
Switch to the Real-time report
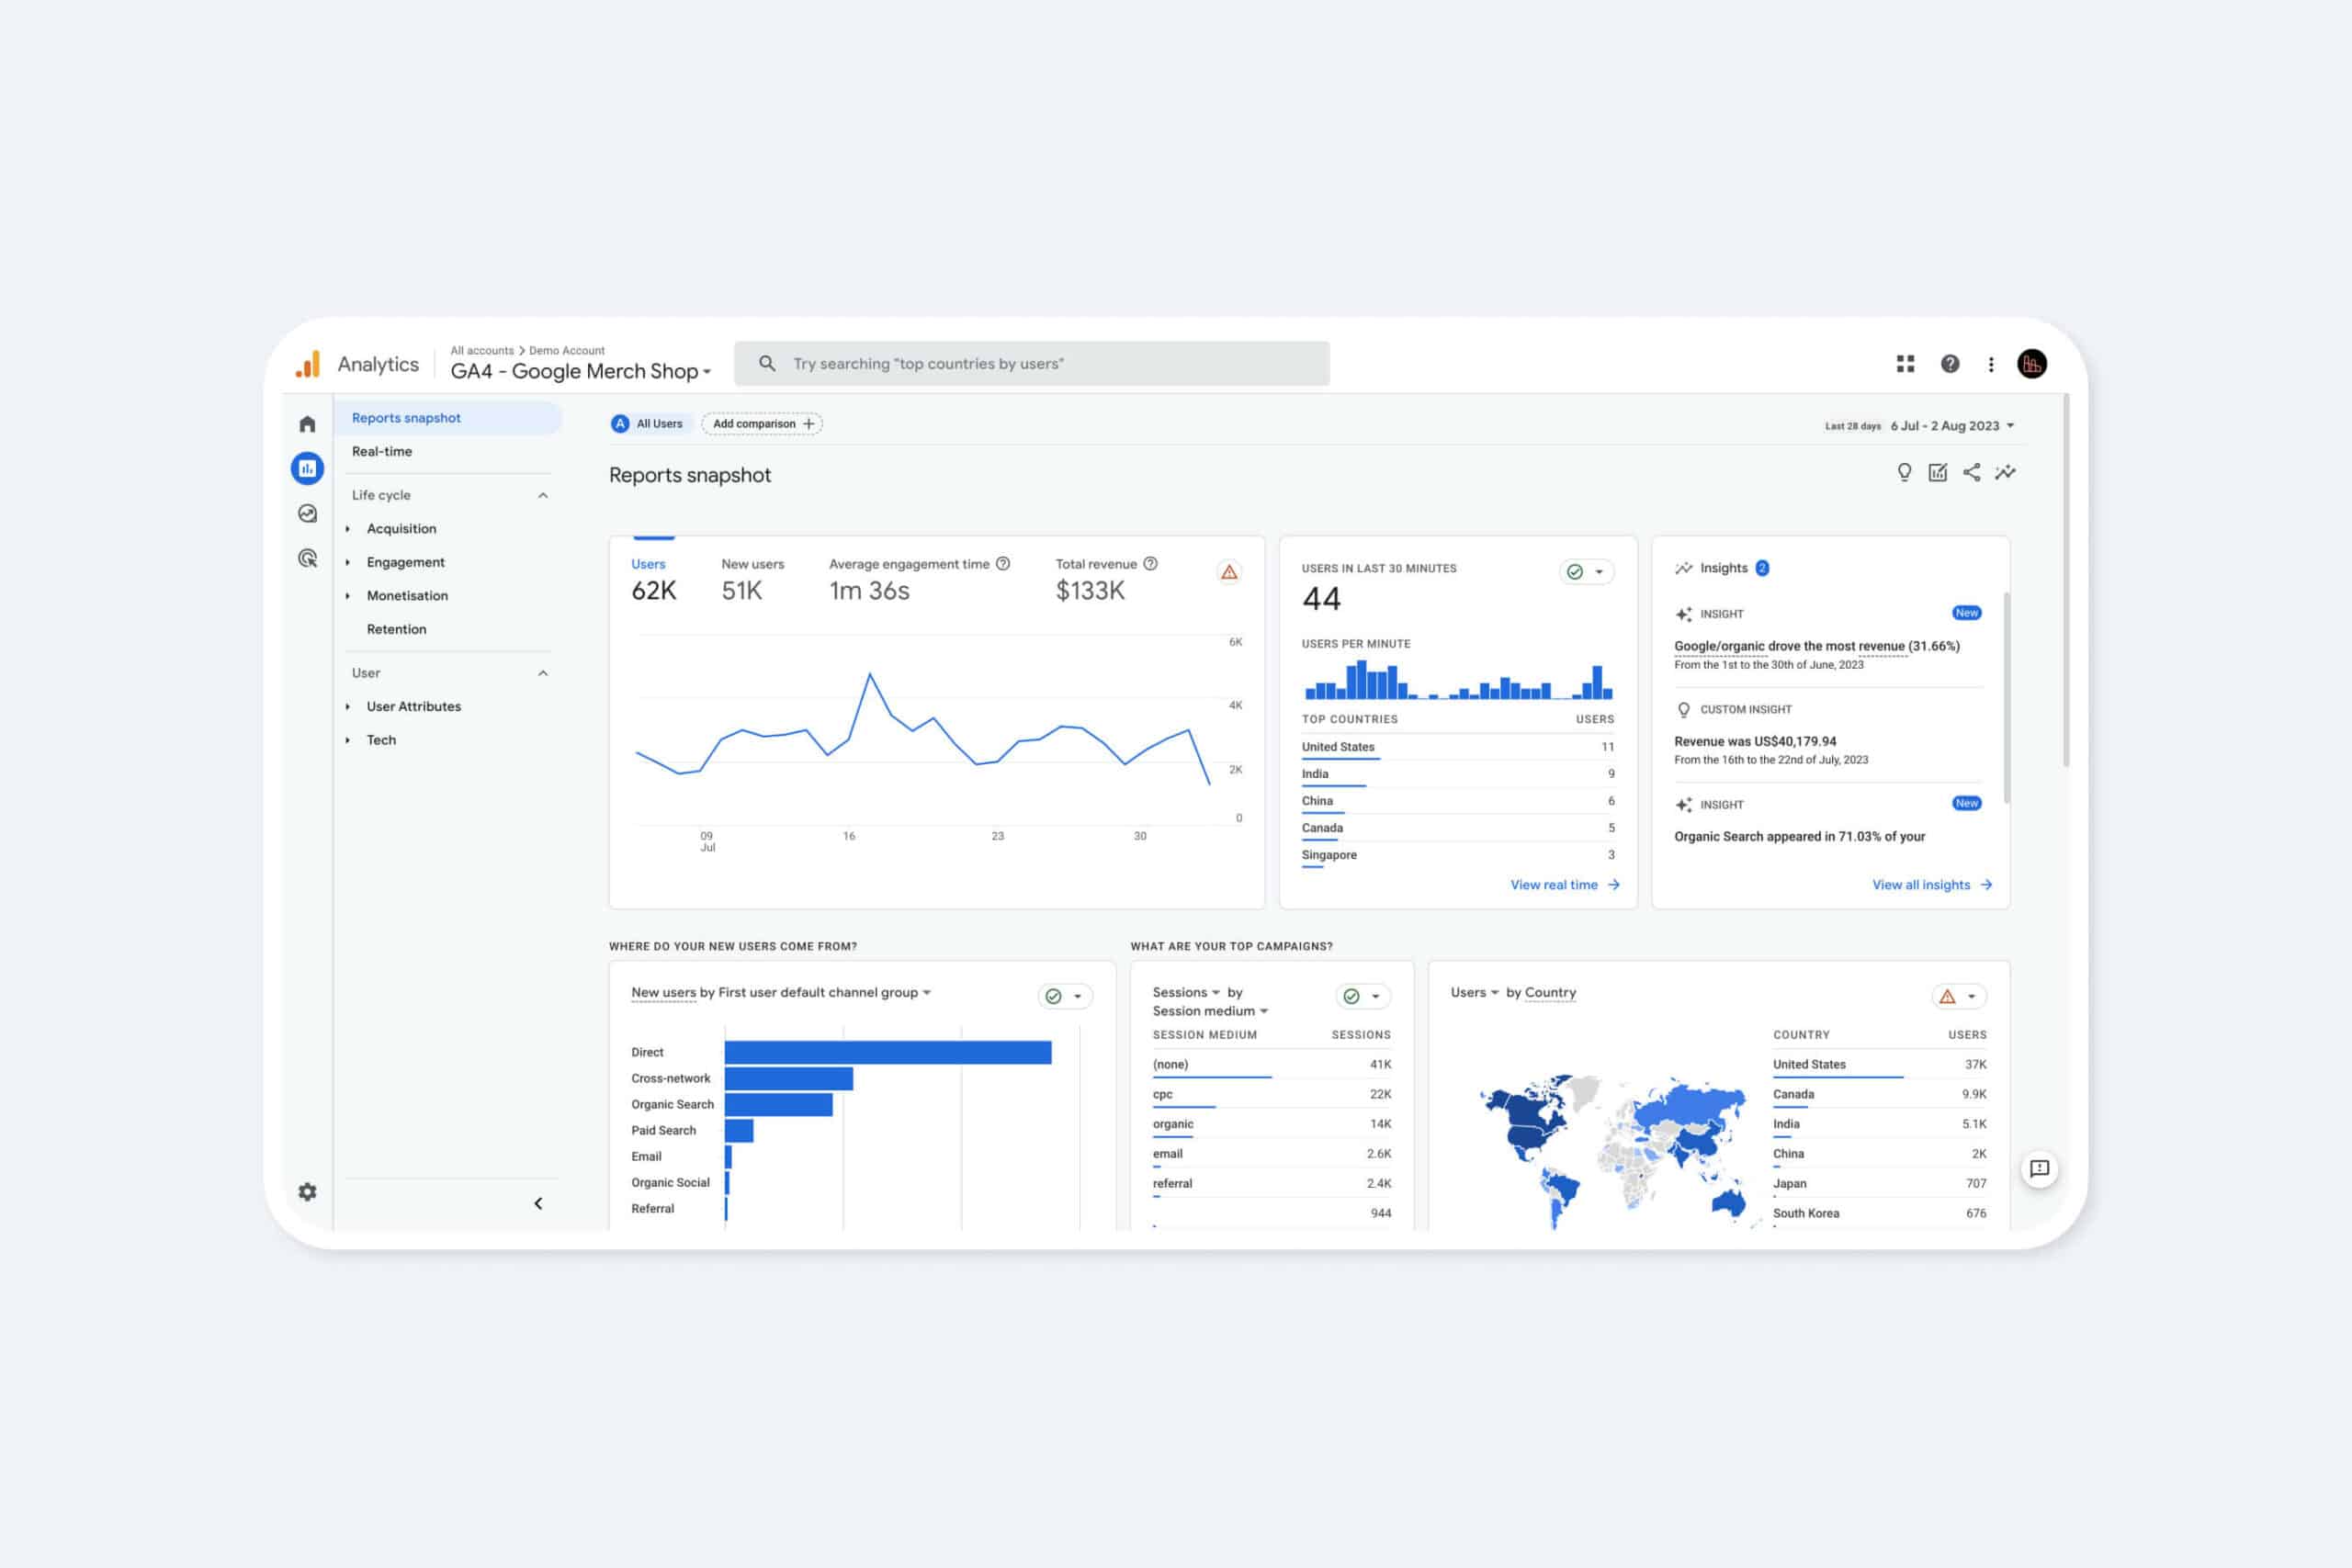click(381, 451)
